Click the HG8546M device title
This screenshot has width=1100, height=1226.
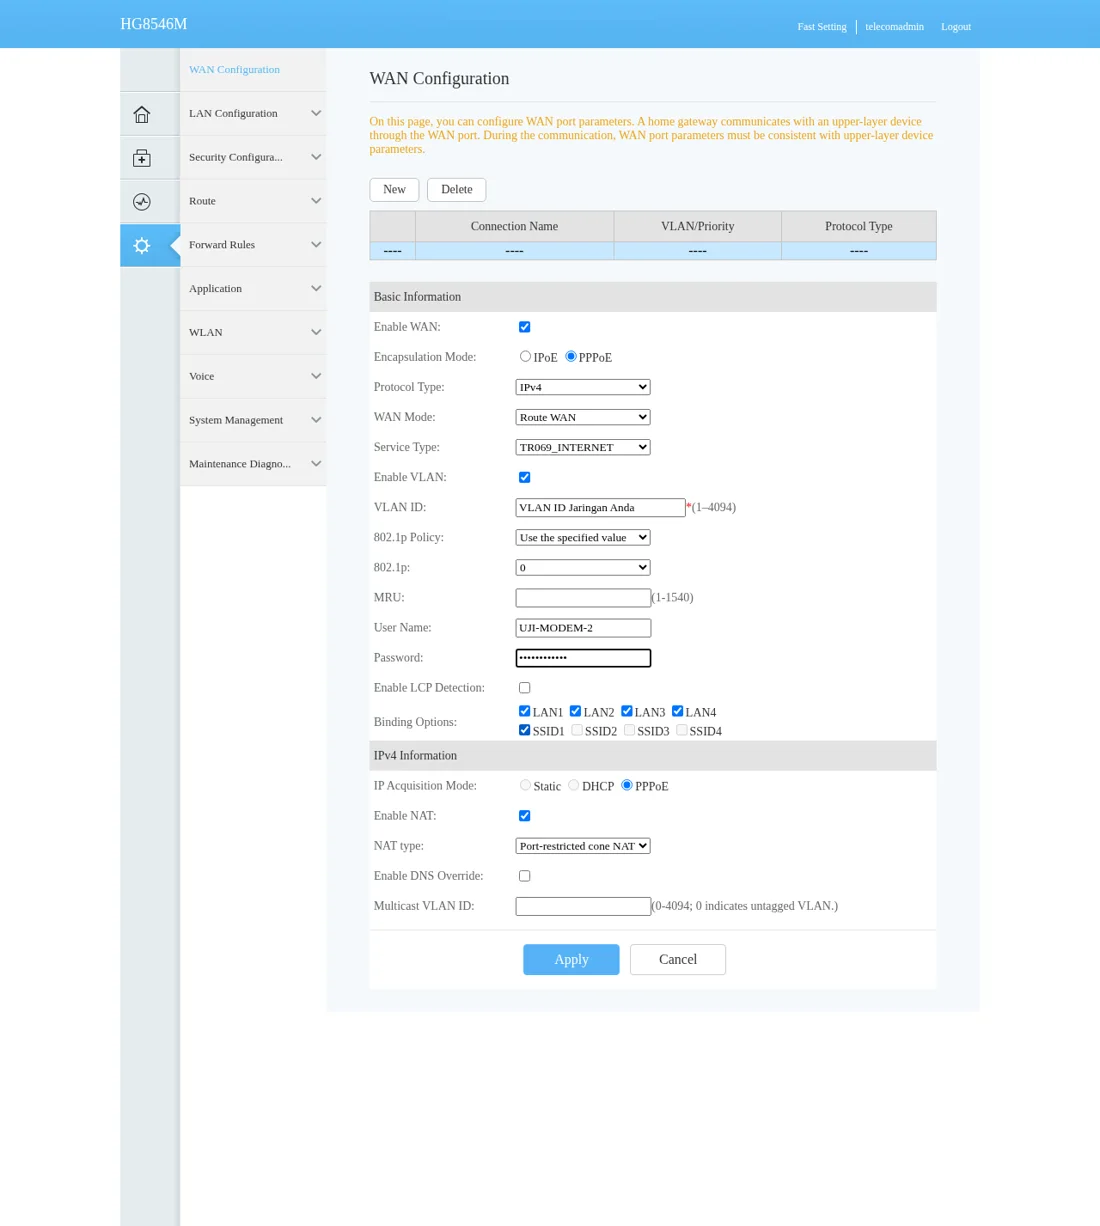[154, 24]
